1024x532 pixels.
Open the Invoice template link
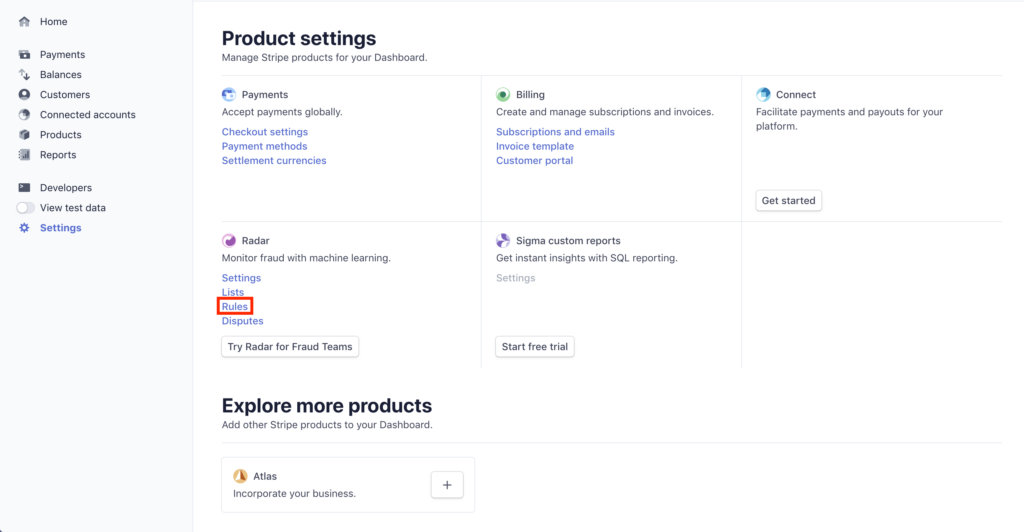tap(535, 146)
